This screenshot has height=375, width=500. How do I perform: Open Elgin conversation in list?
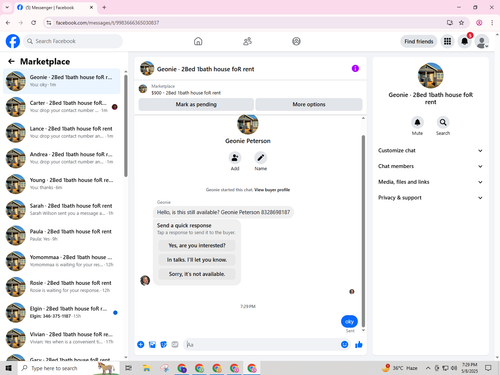coord(62,312)
